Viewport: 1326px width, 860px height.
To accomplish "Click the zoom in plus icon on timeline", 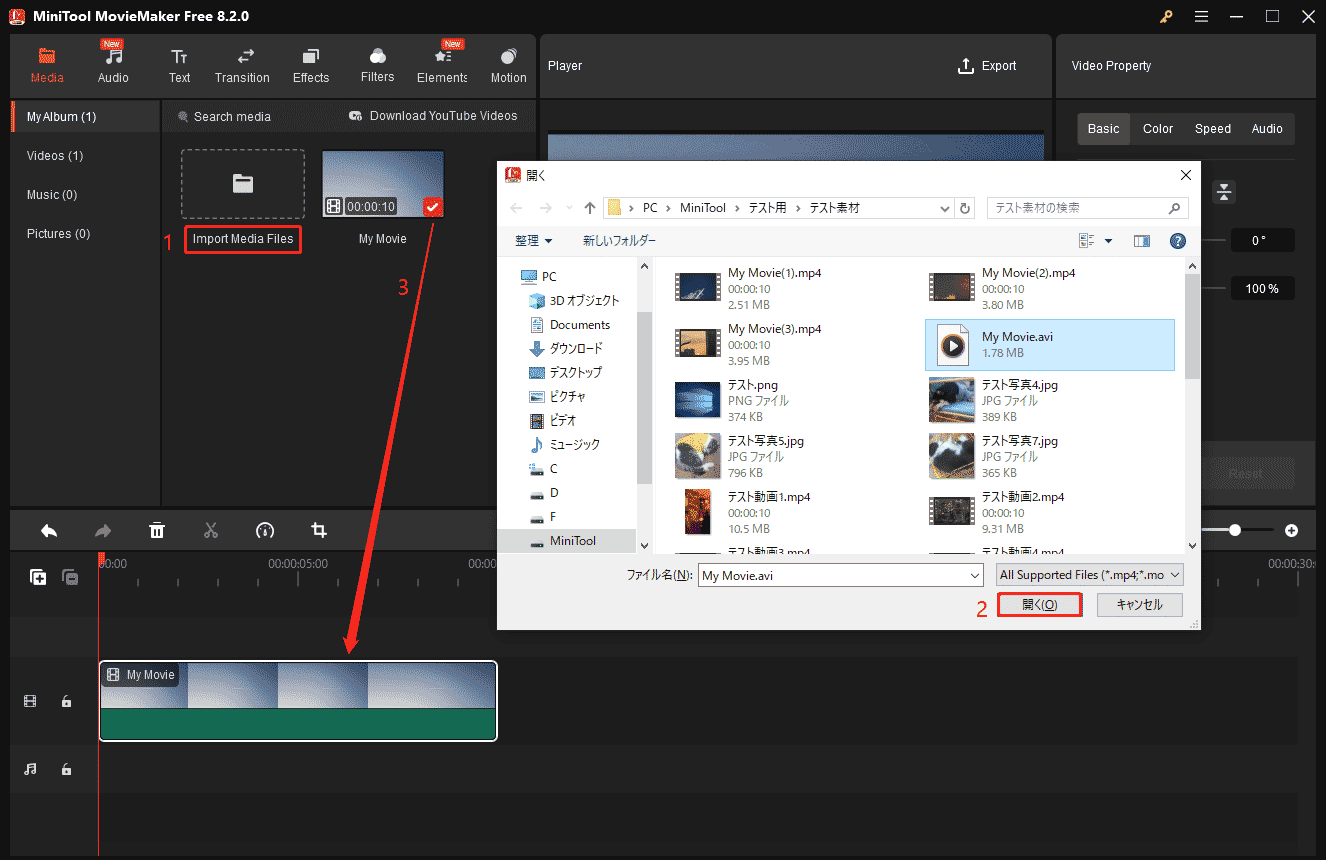I will point(1291,530).
